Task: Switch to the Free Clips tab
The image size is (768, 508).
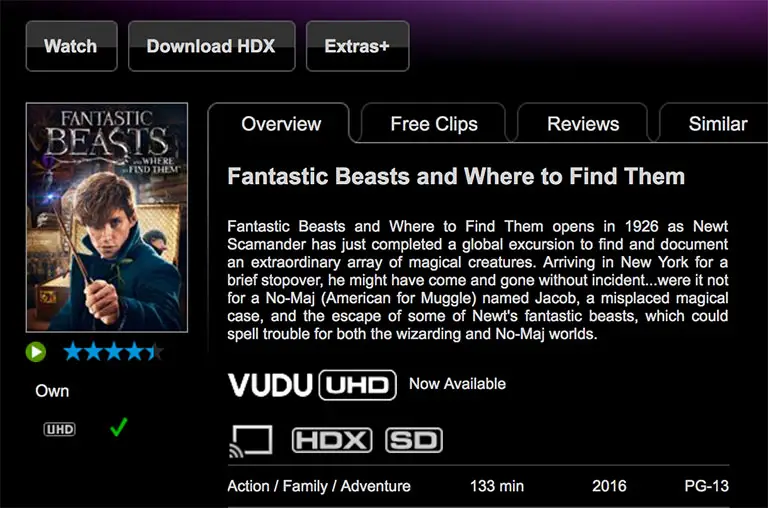Action: (433, 123)
